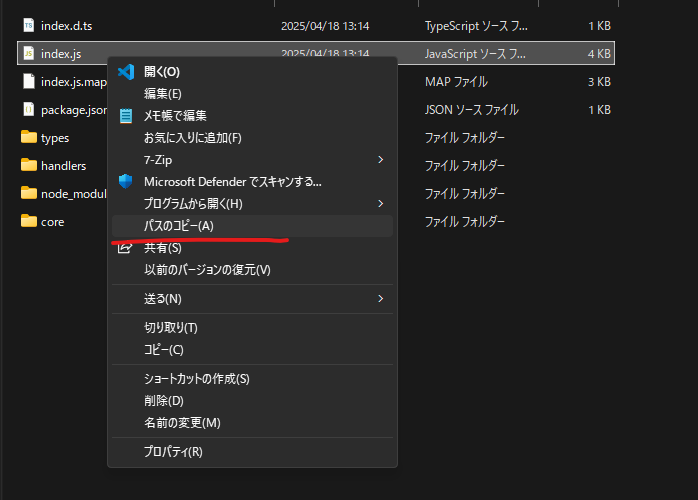Click the ファイル フォルダー type in types row

465,138
